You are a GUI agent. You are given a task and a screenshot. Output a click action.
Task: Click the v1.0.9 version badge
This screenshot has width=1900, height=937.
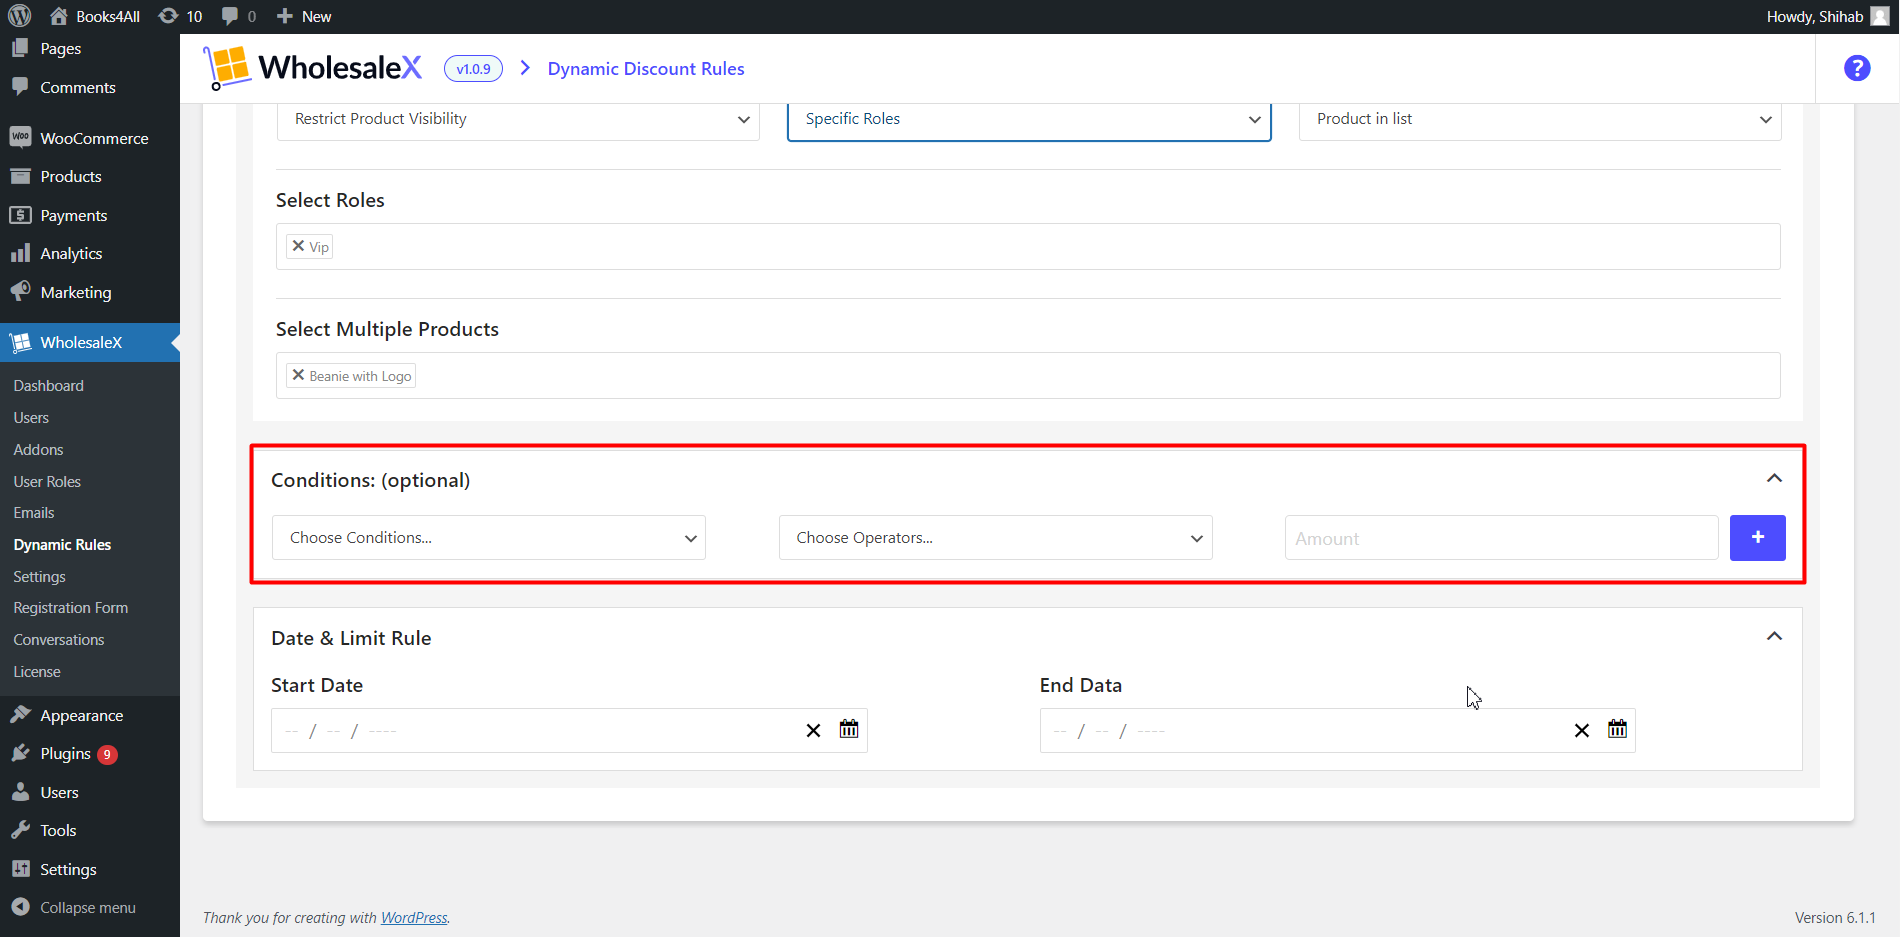[x=473, y=69]
